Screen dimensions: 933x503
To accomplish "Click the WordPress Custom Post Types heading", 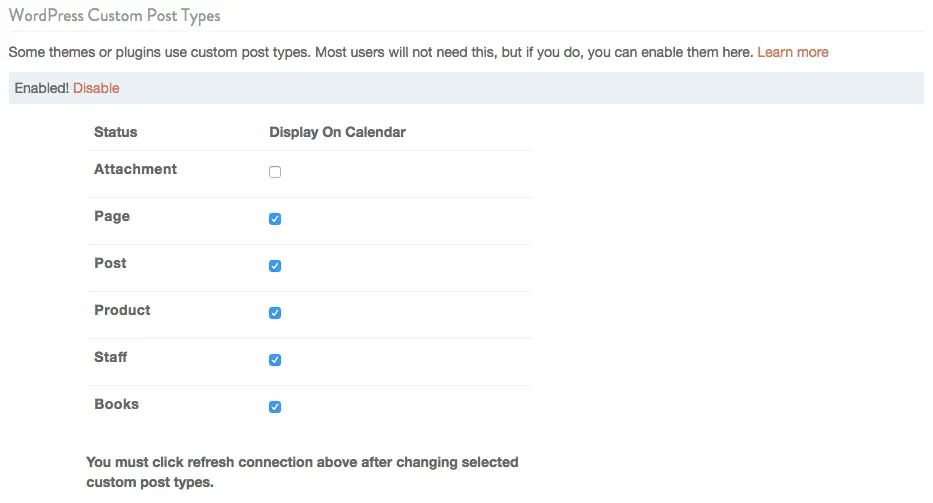I will [114, 15].
